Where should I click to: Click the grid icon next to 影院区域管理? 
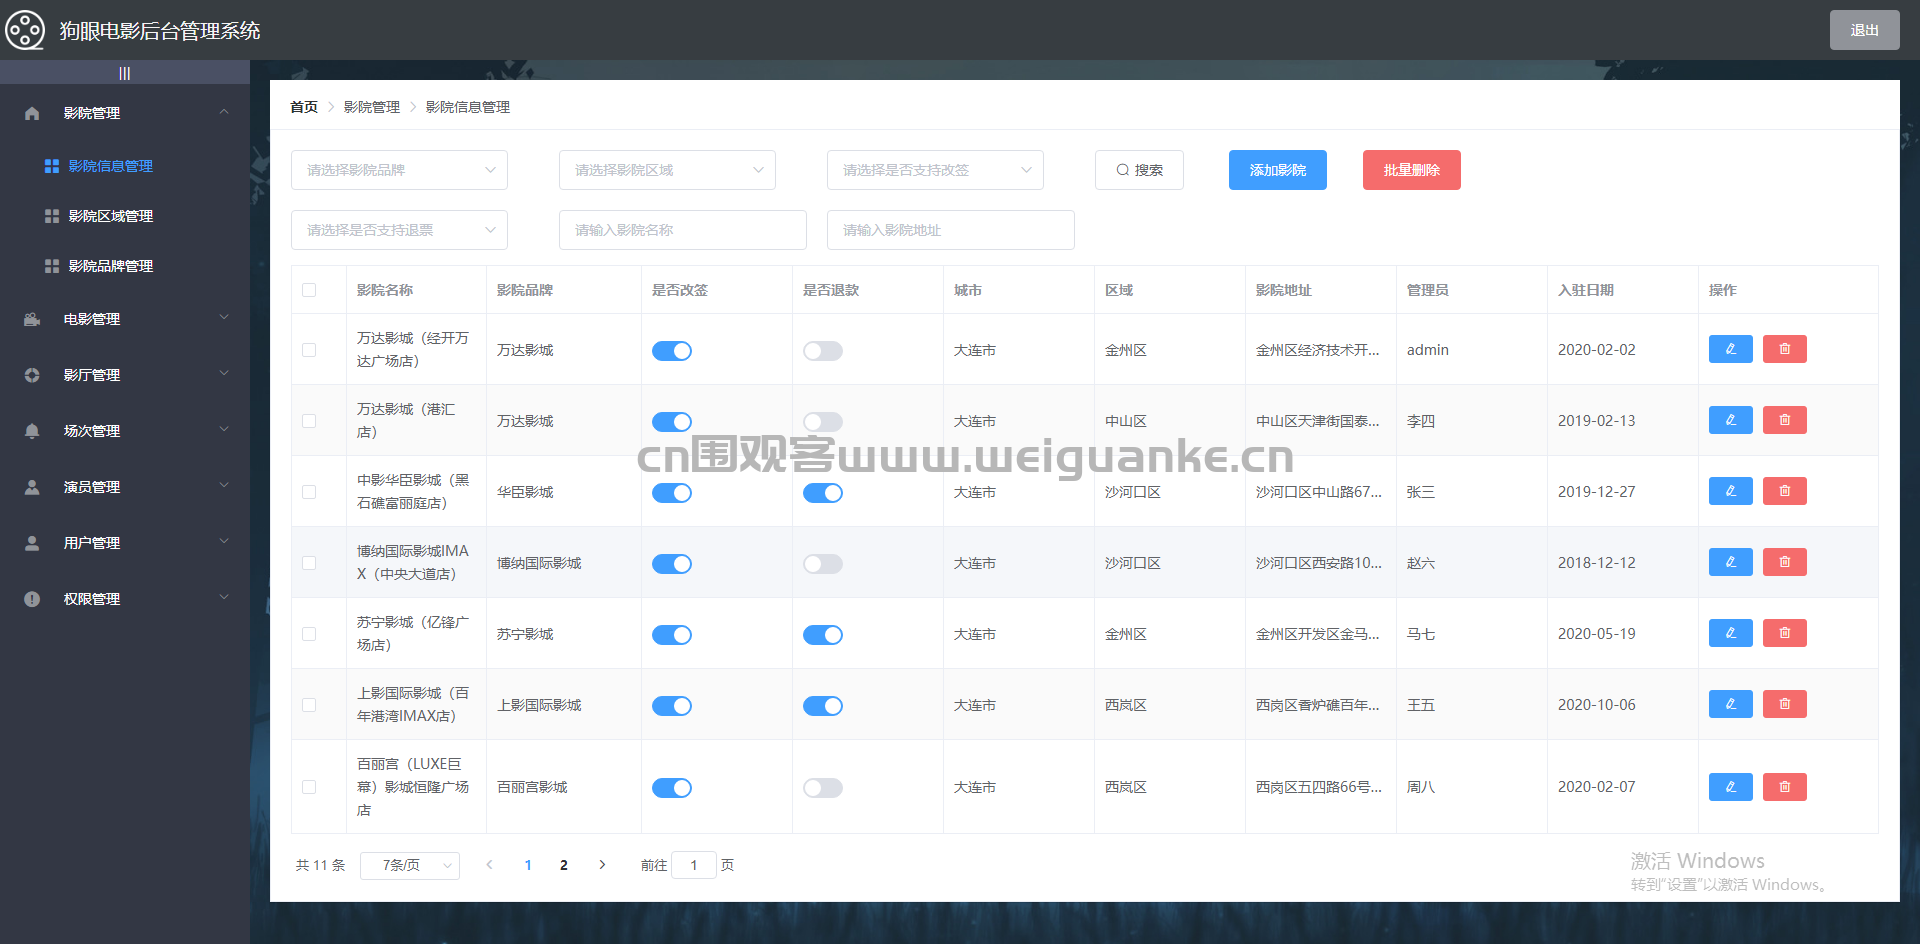[x=52, y=216]
